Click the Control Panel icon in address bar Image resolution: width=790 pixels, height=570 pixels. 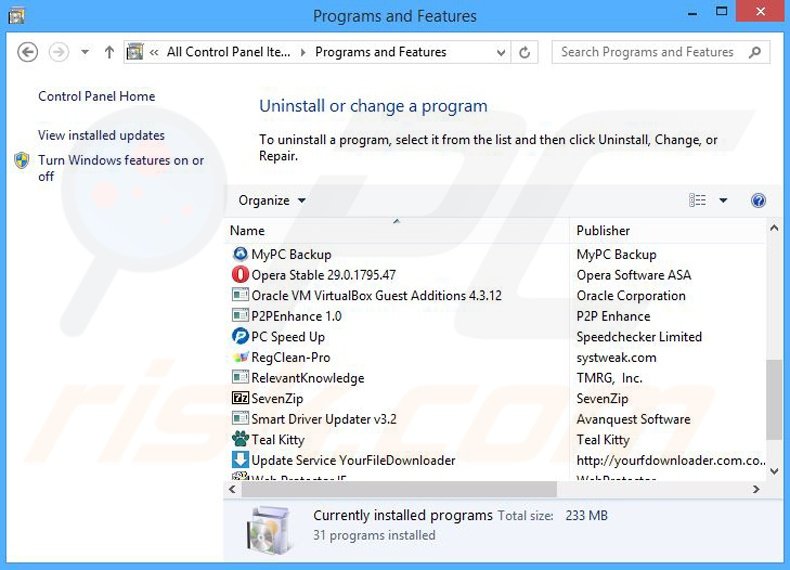tap(135, 51)
